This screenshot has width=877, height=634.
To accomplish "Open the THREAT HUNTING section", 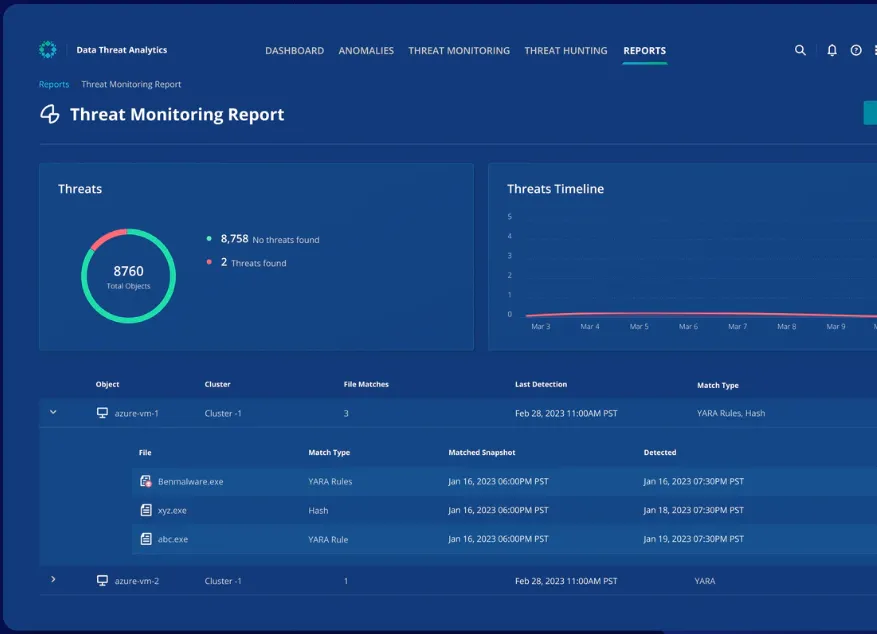I will [x=565, y=50].
